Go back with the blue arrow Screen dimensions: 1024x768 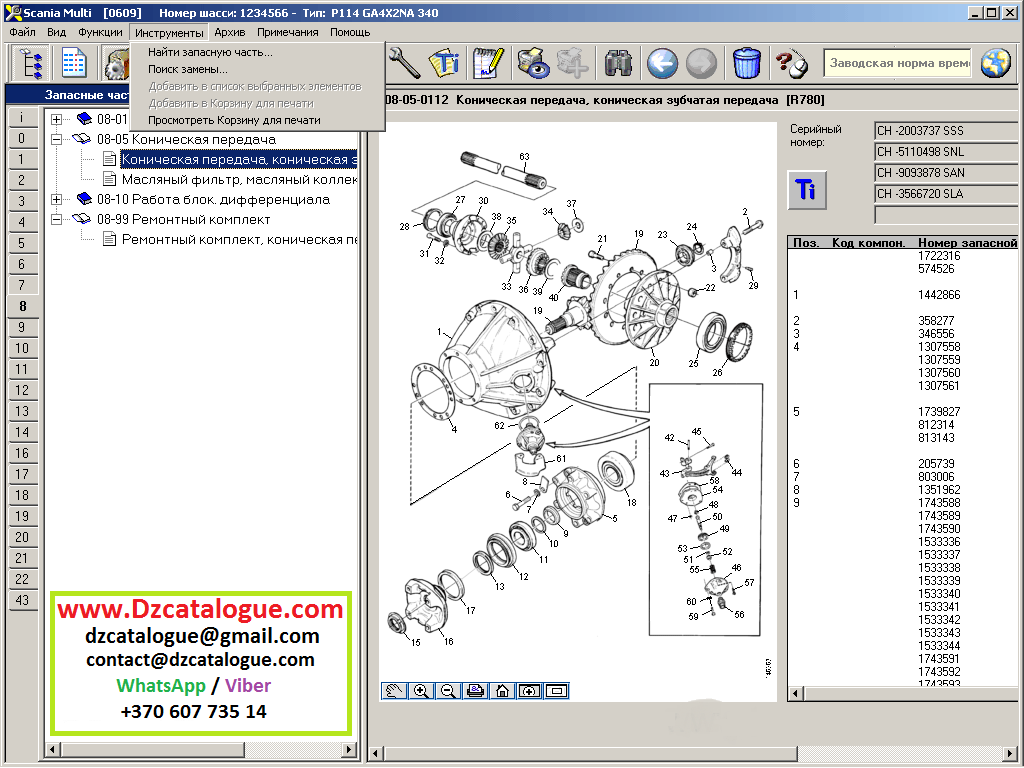(662, 63)
